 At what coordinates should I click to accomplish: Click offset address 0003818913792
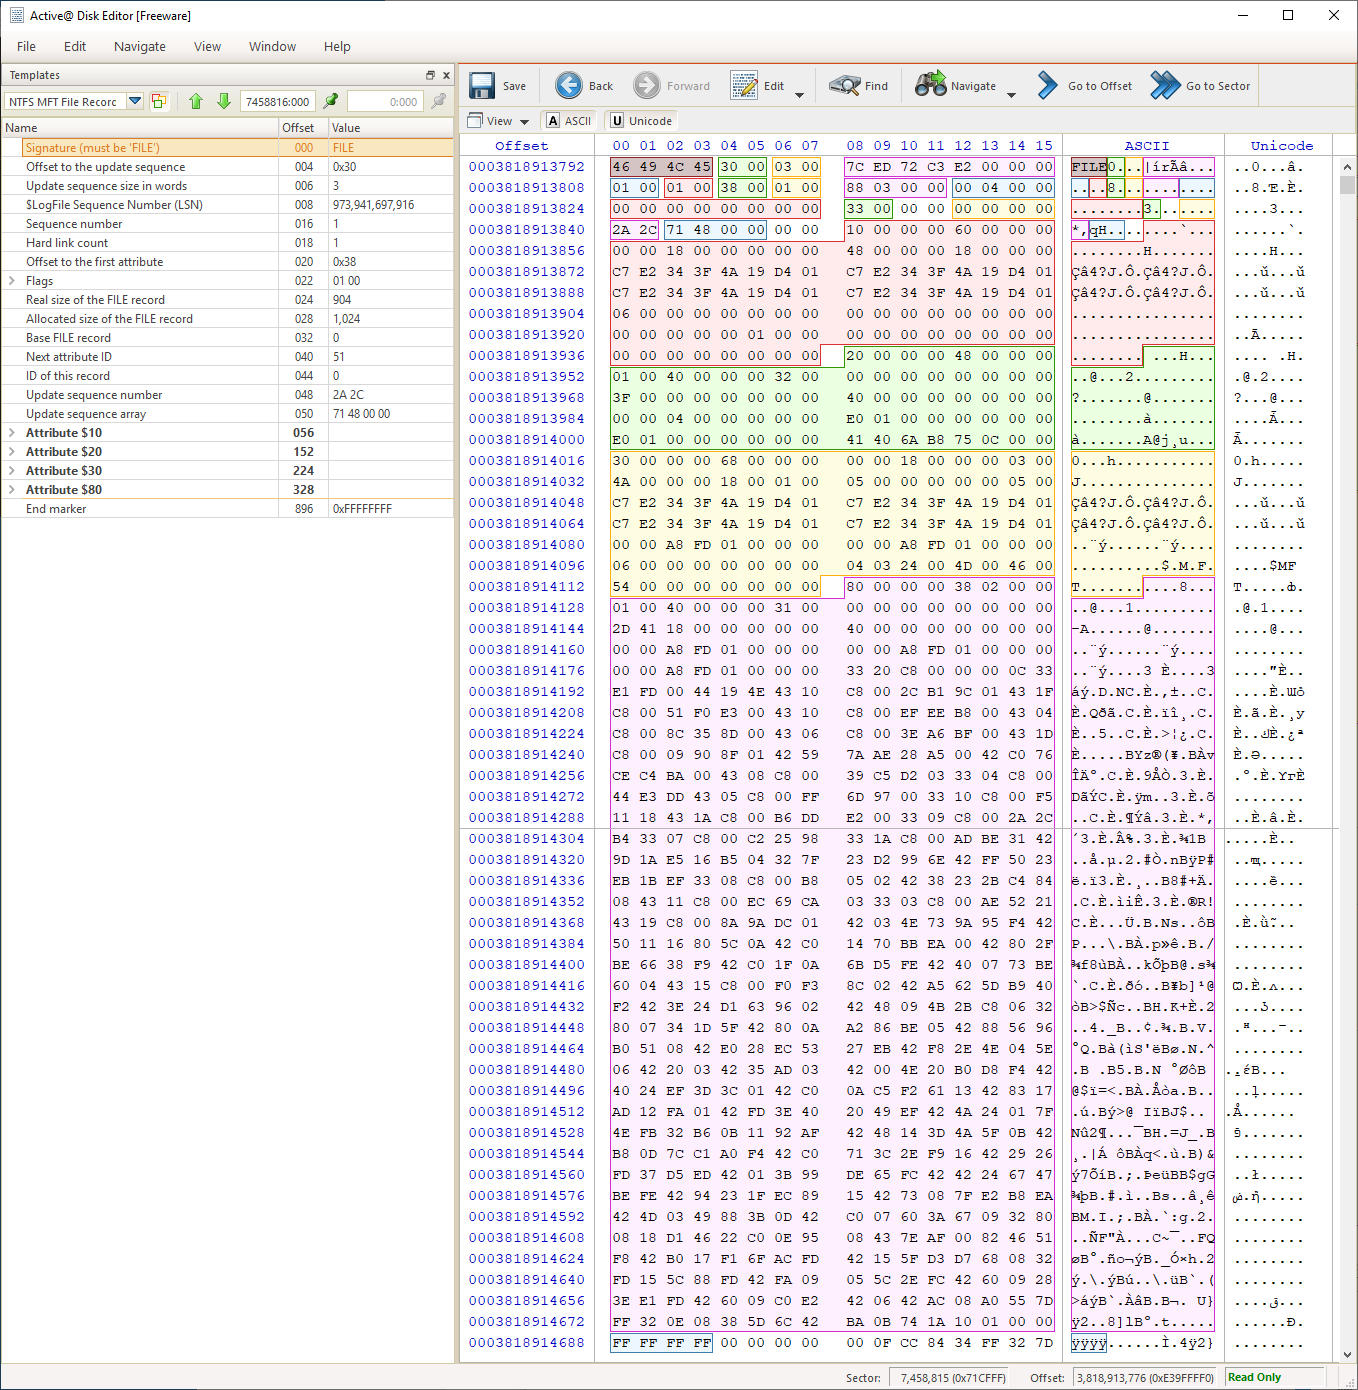point(527,167)
